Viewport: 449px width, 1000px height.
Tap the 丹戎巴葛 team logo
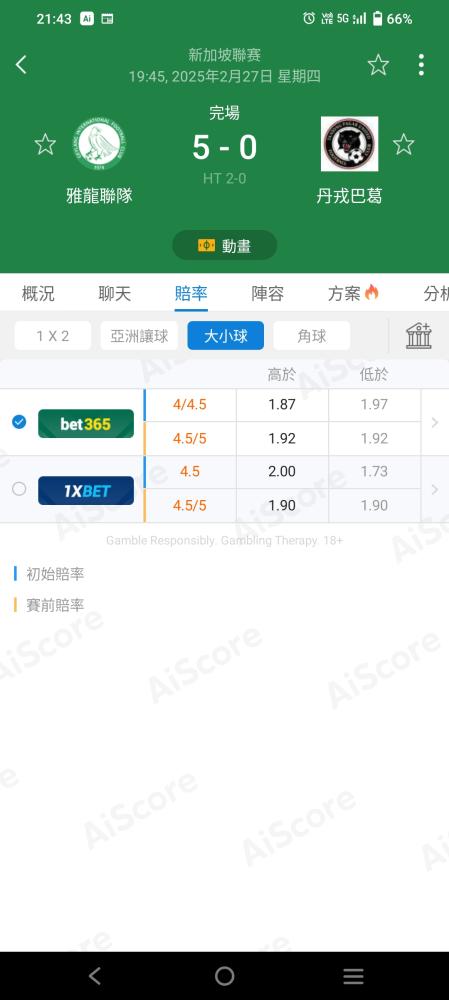350,144
